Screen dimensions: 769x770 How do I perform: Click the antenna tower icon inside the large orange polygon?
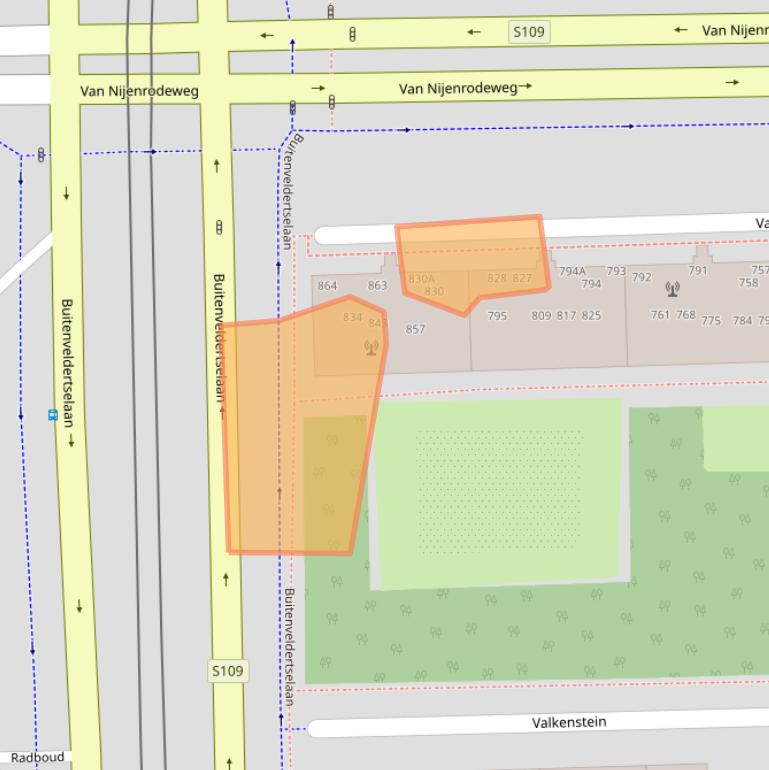[371, 348]
